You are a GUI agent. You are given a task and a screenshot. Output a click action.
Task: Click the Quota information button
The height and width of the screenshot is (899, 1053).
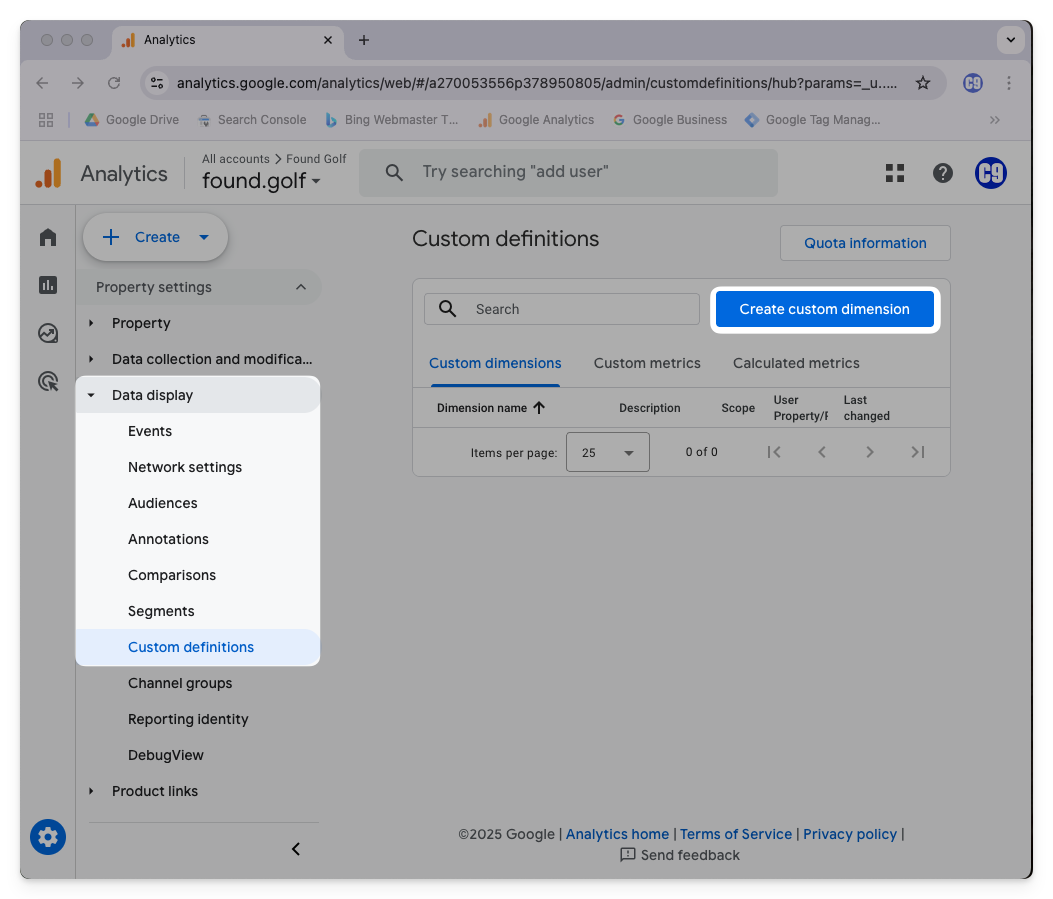click(x=865, y=243)
